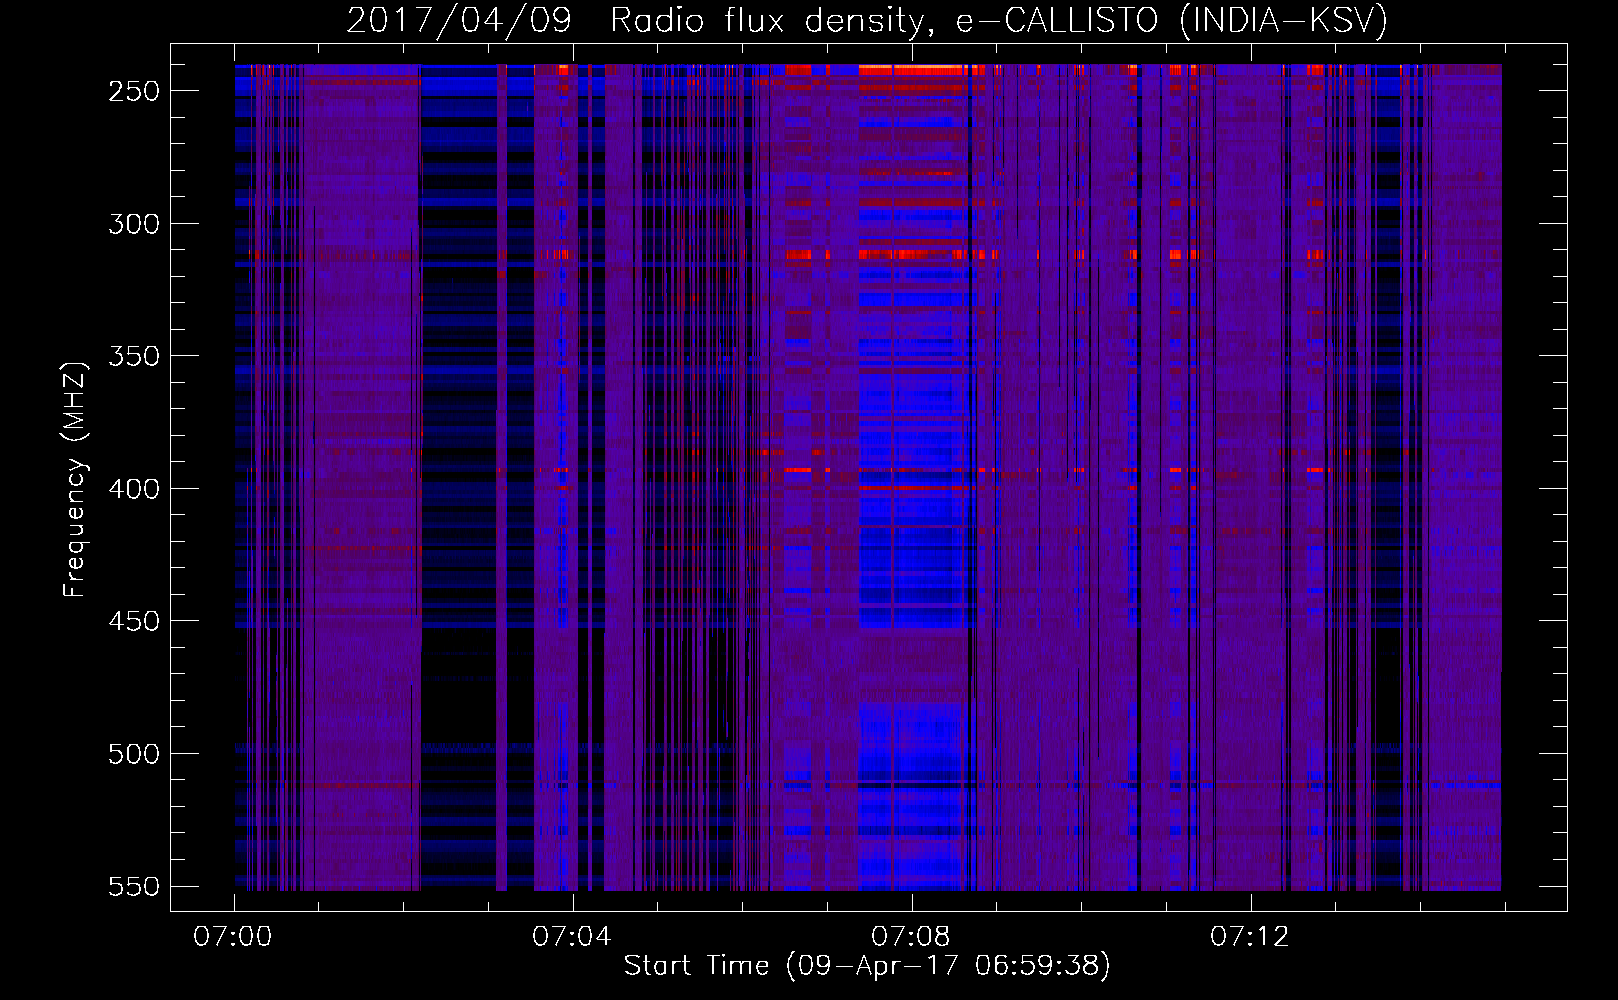Click the 350 frequency tick label
This screenshot has height=1000, width=1618.
click(134, 357)
